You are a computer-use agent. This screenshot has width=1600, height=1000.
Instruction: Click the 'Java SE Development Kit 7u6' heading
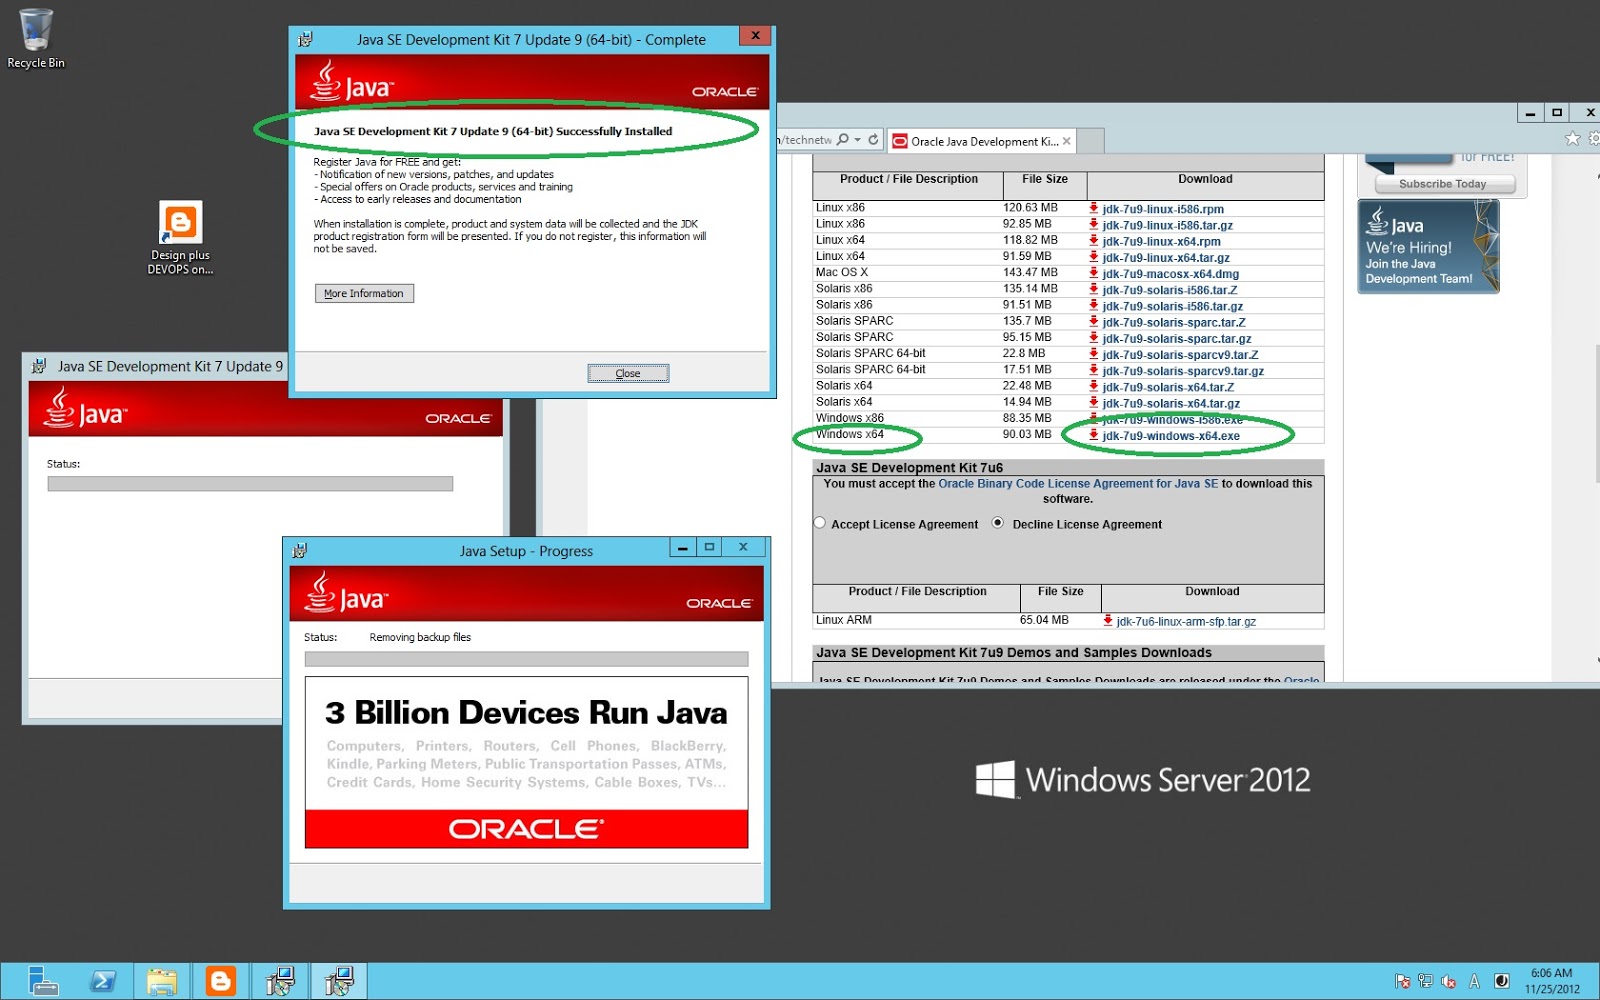tap(909, 467)
